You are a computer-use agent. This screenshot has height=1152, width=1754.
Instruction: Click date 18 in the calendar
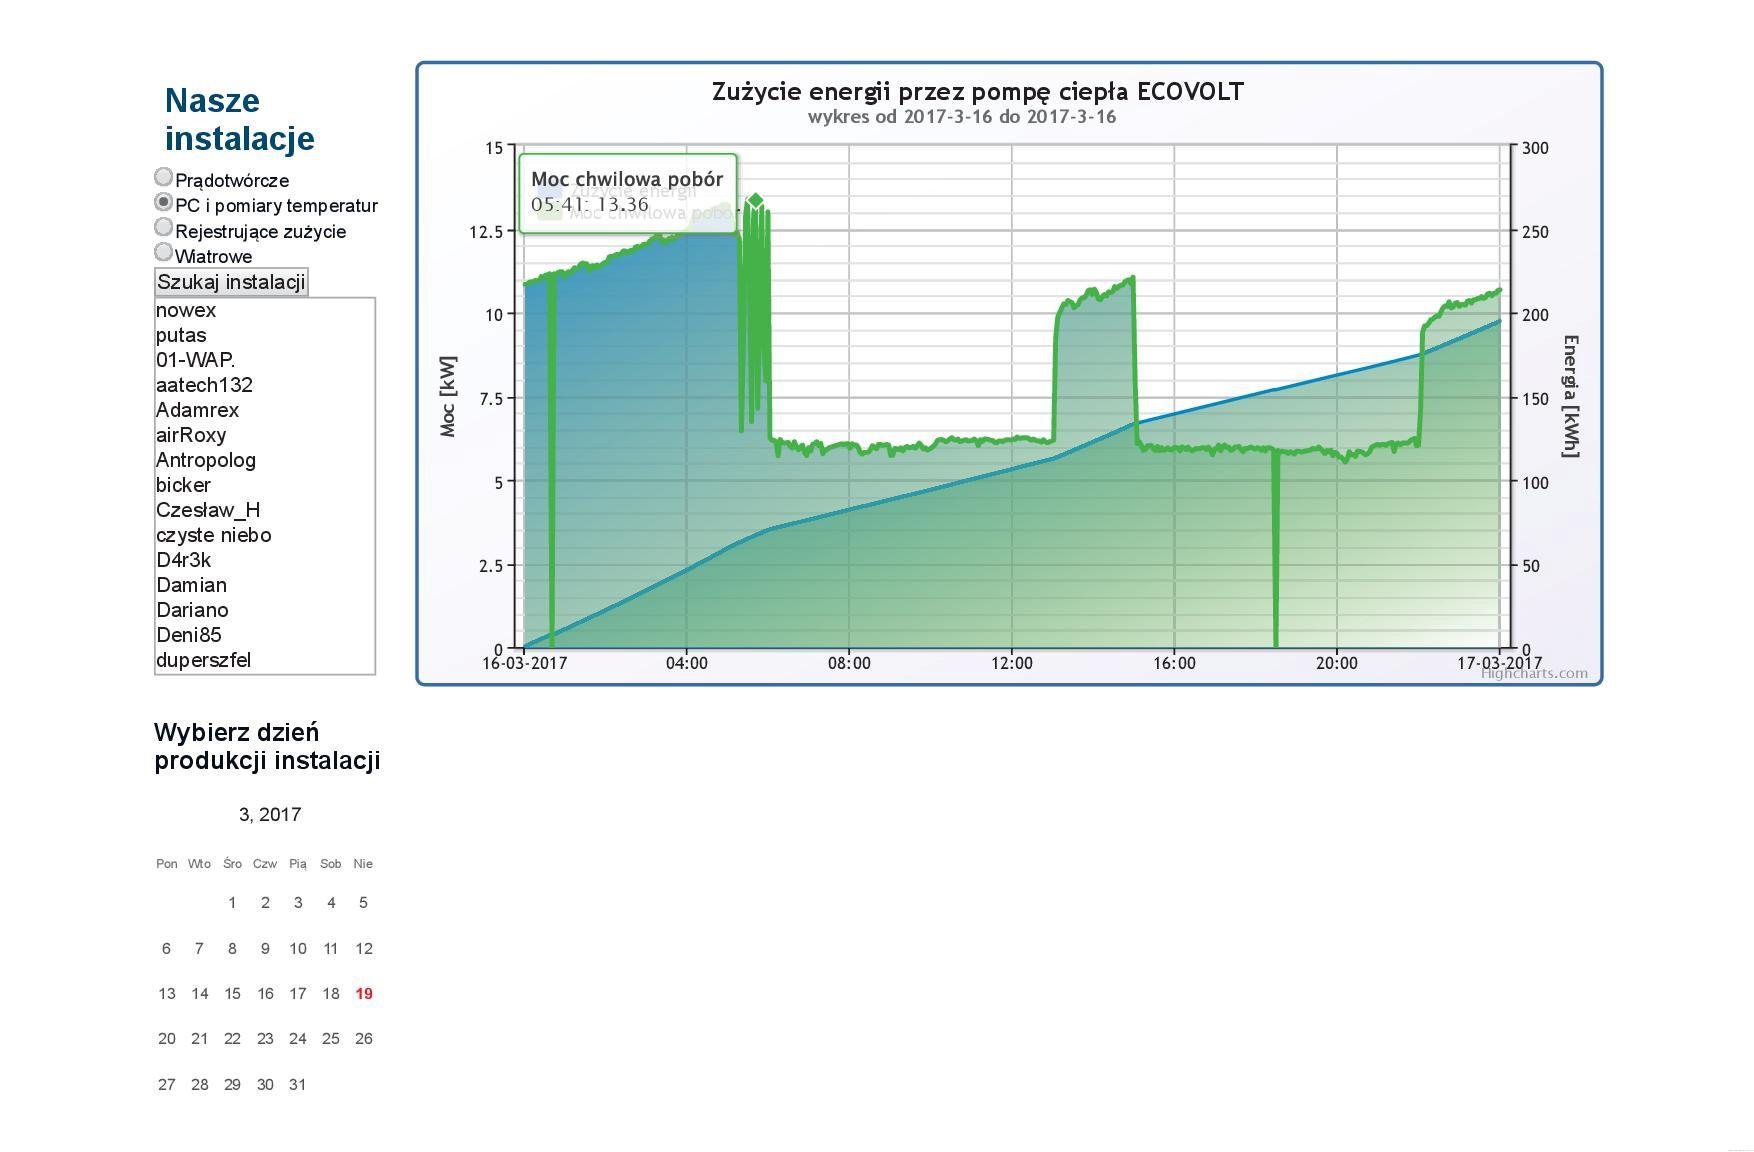click(x=331, y=994)
